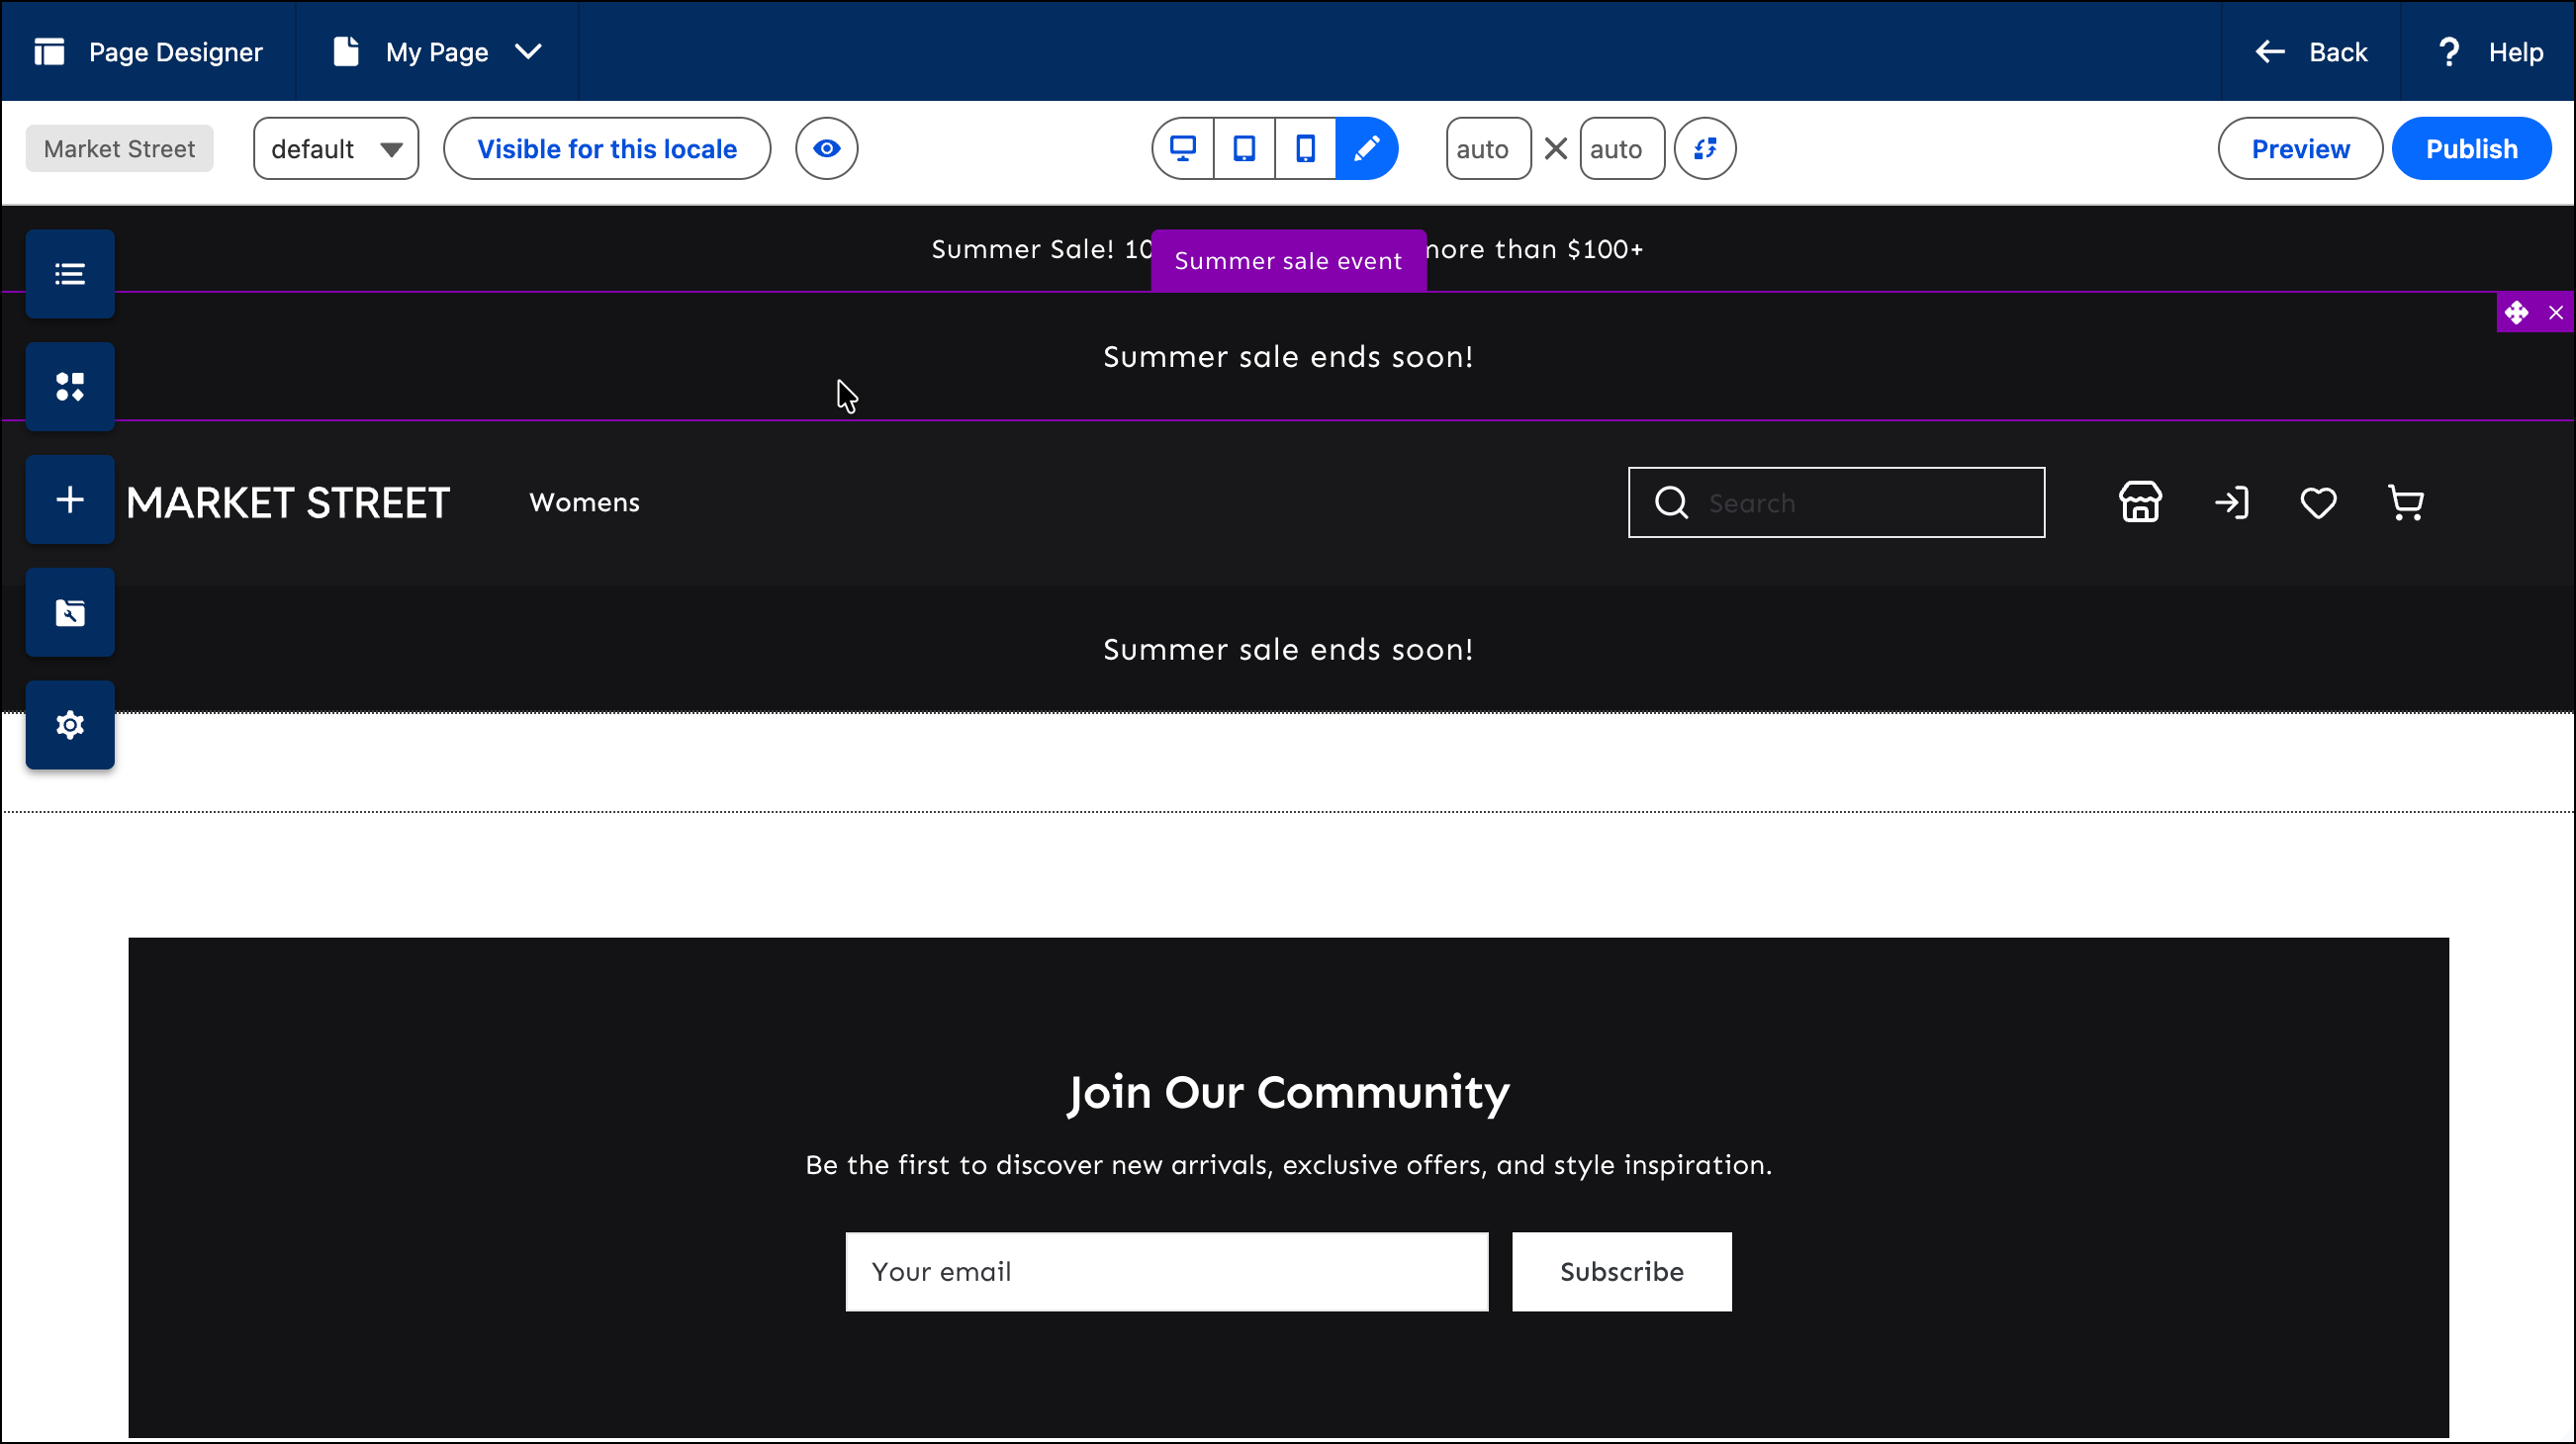The width and height of the screenshot is (2576, 1444).
Task: Remove the selected Summer sale component
Action: (x=2555, y=313)
